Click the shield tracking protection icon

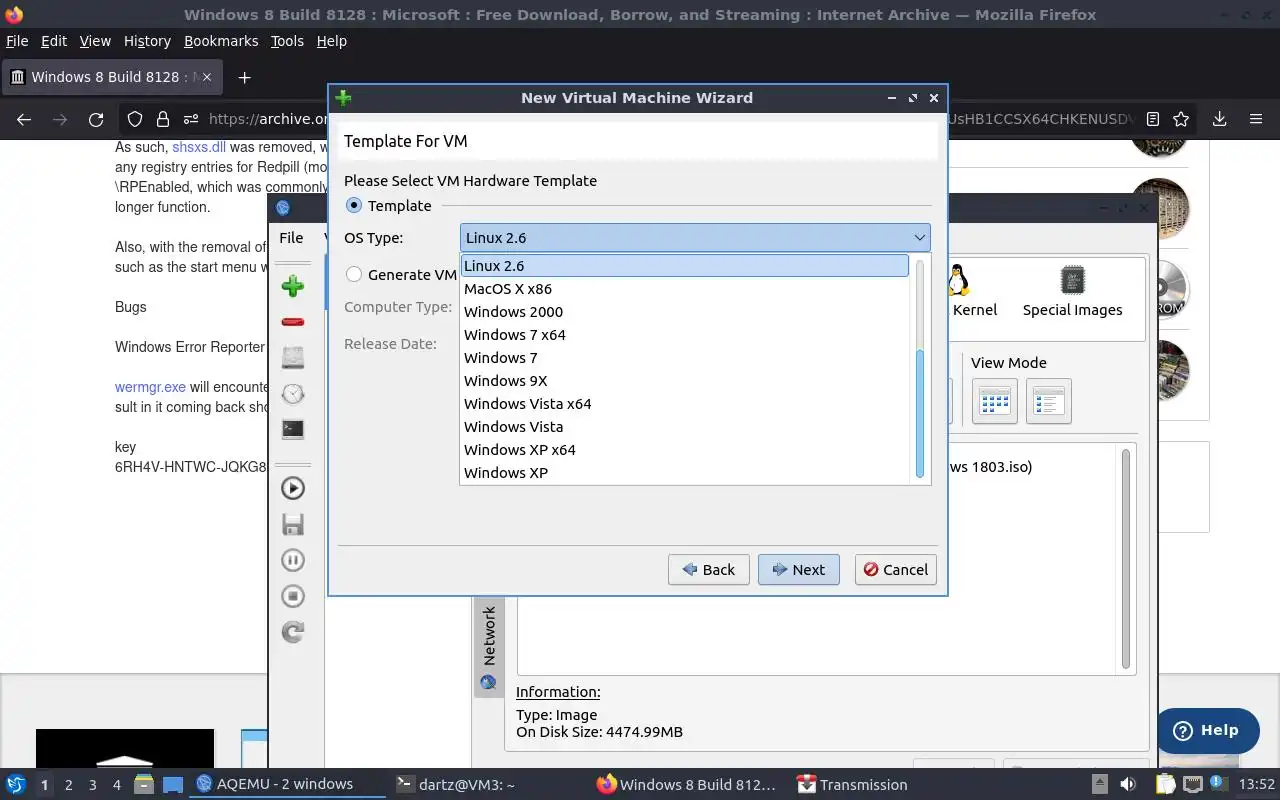pyautogui.click(x=135, y=119)
